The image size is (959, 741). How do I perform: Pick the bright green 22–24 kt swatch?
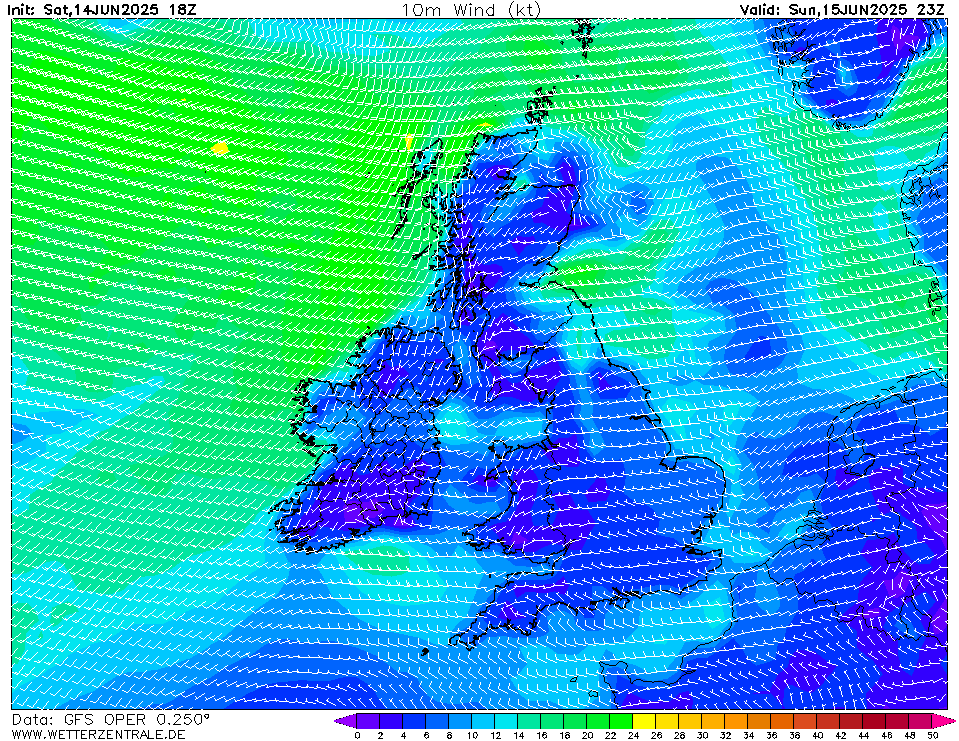coord(621,721)
